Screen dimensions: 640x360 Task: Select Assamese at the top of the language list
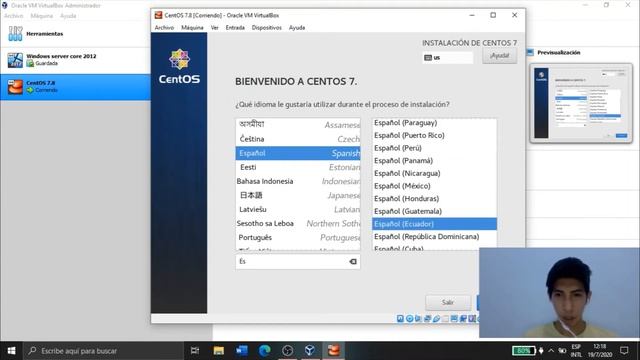point(298,125)
